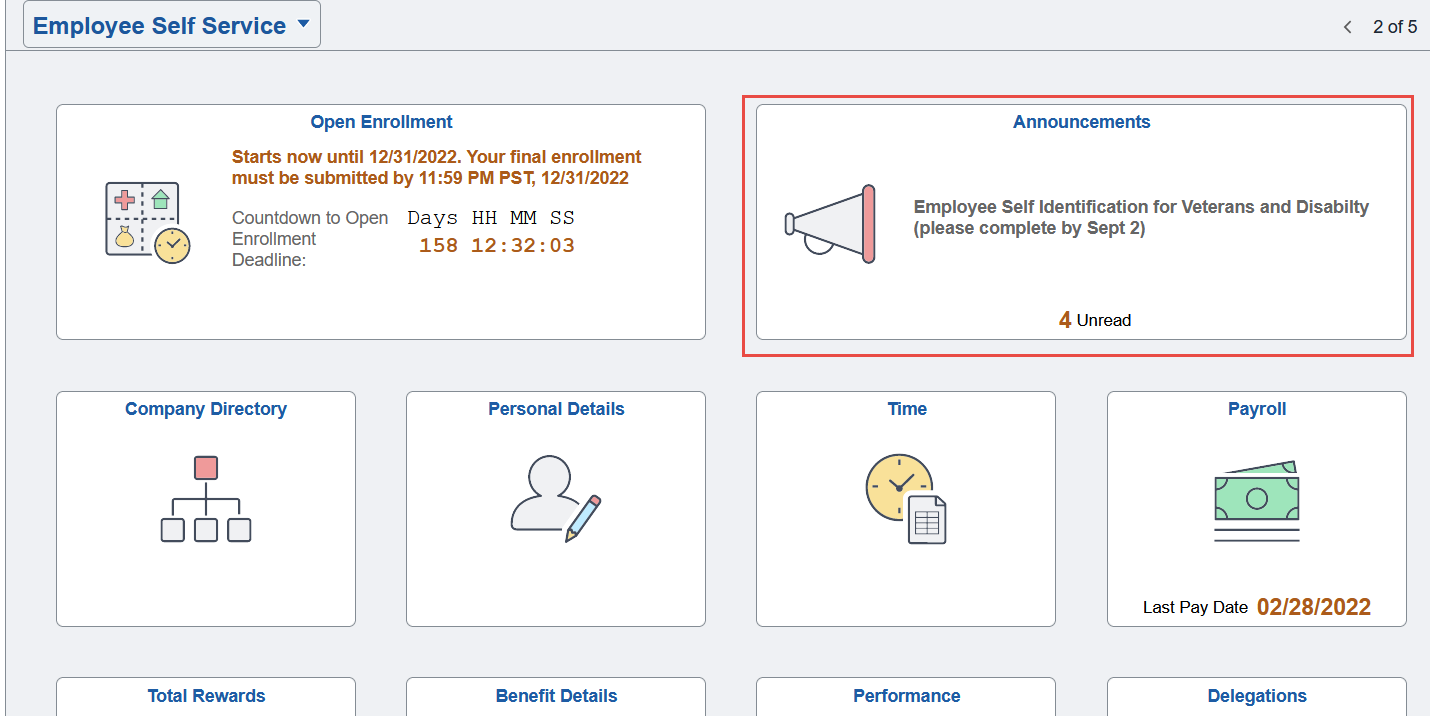Click the Payroll money icon
The height and width of the screenshot is (716, 1430).
point(1257,501)
